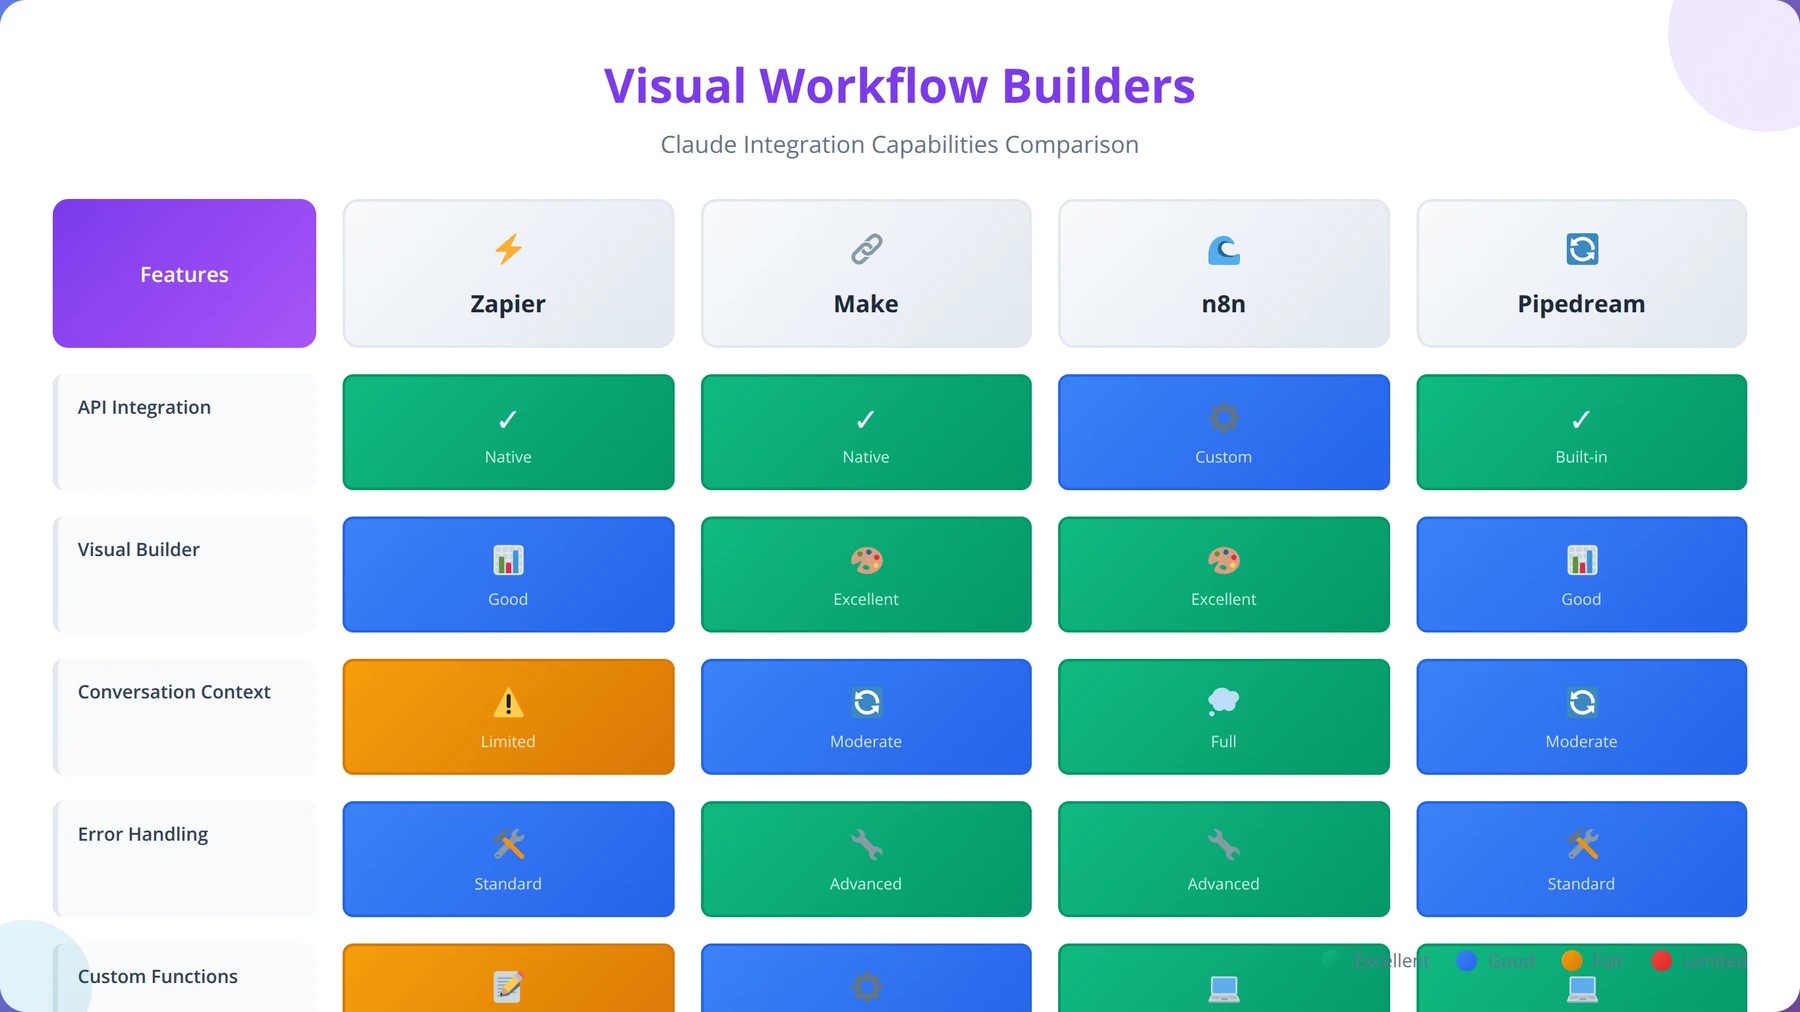Select the API Integration row label

pyautogui.click(x=144, y=407)
